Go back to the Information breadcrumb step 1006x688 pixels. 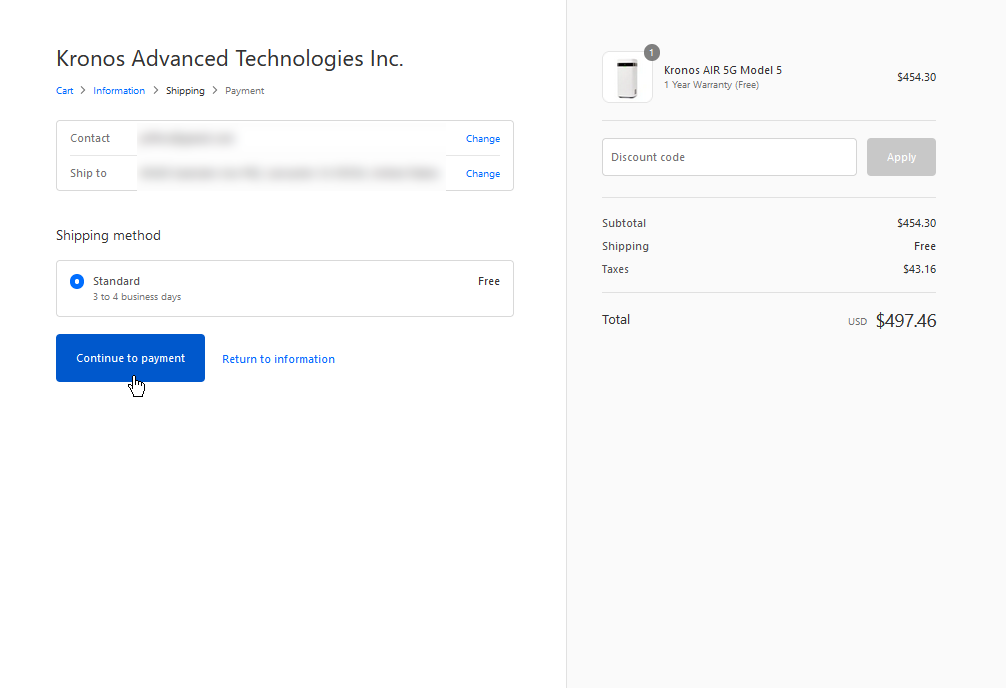pos(119,91)
